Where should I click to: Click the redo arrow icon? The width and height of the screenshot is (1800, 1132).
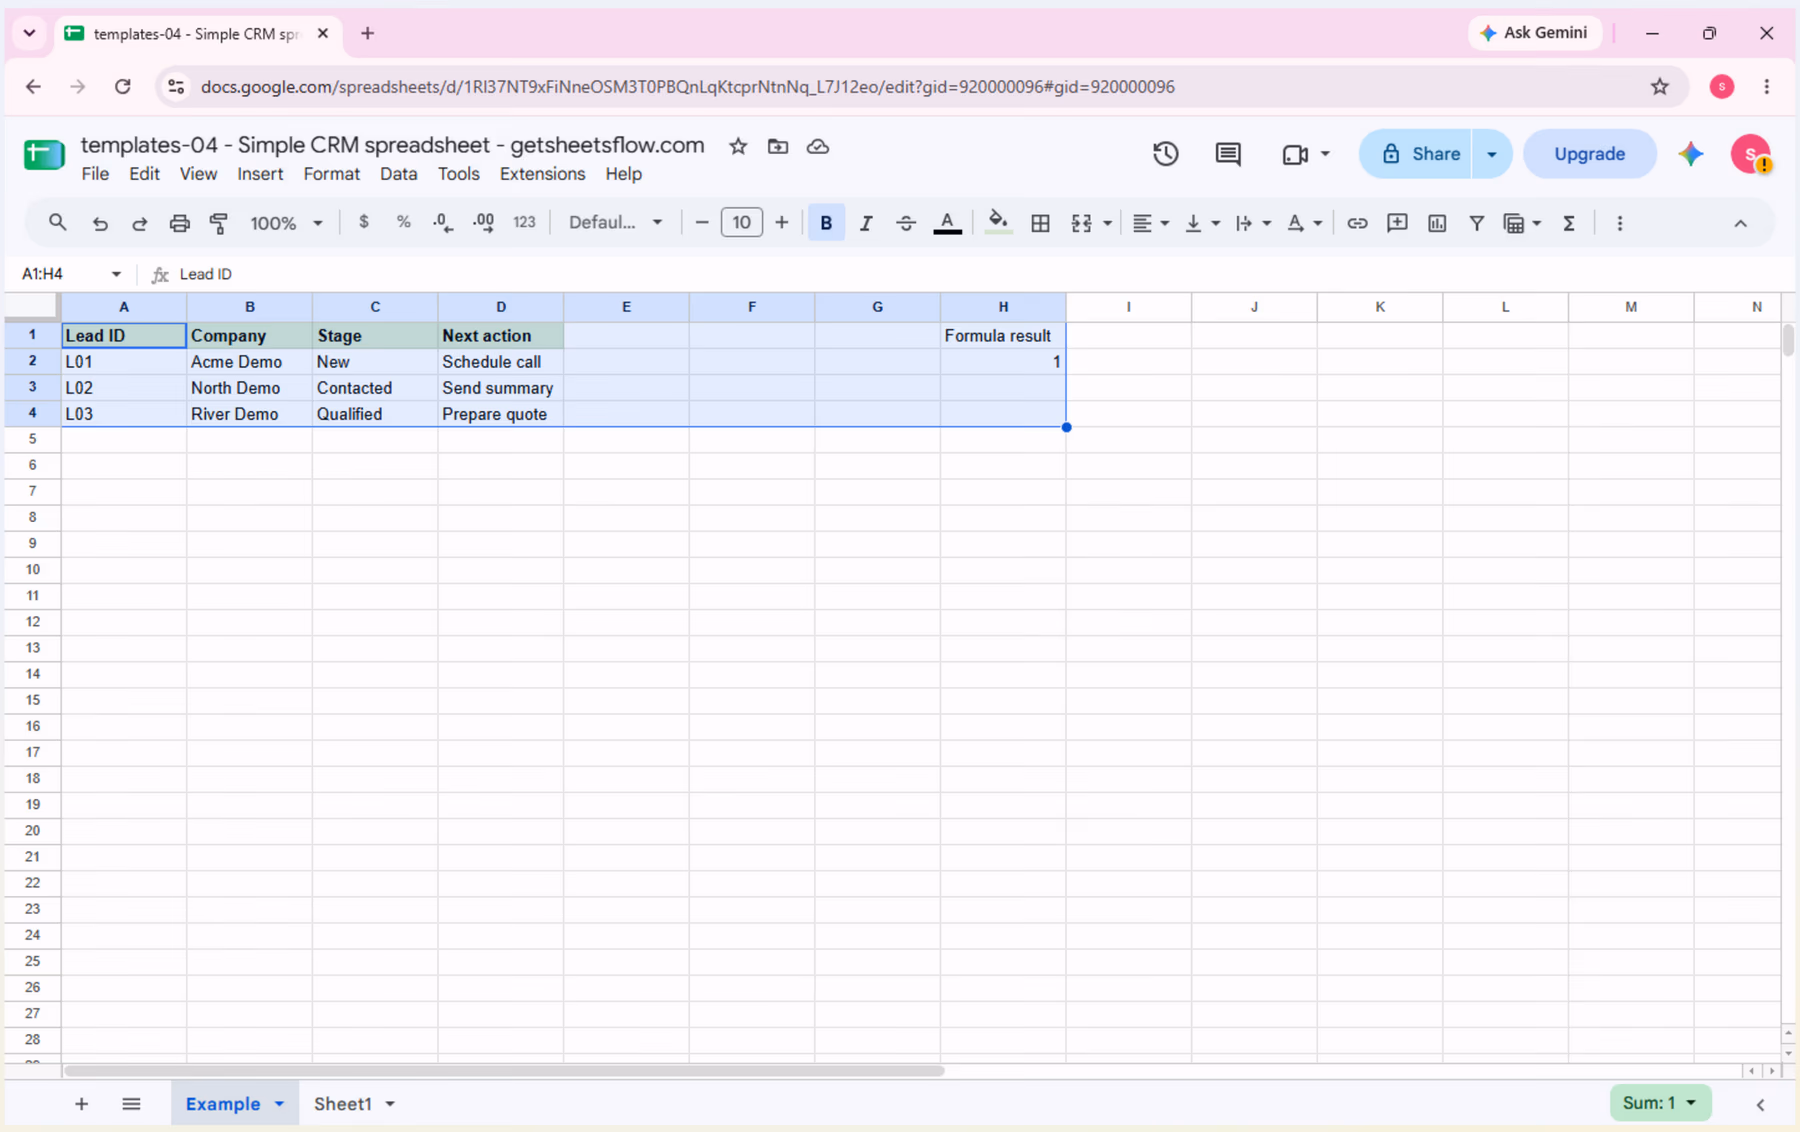pos(139,223)
